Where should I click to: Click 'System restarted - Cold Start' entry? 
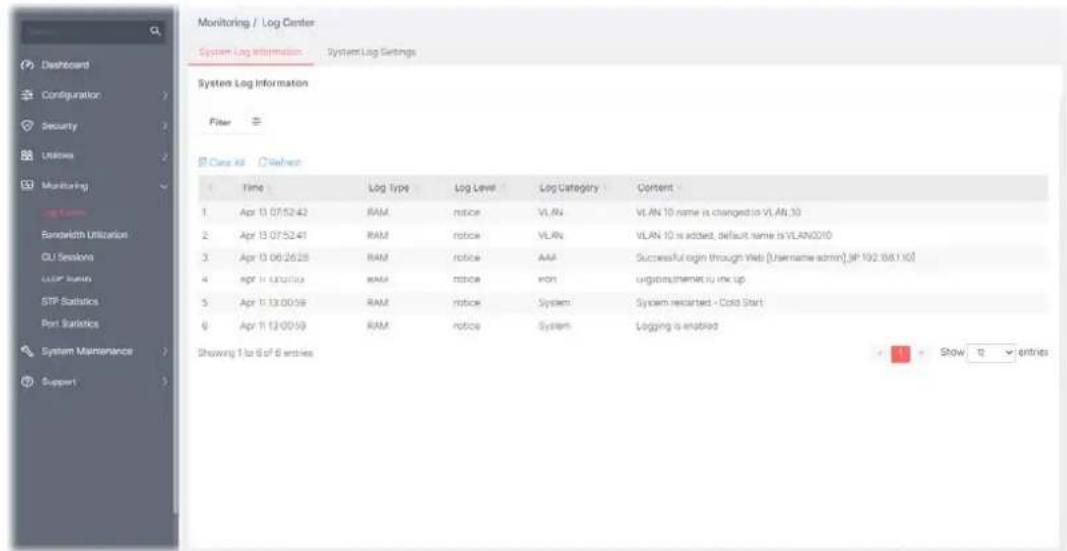[x=700, y=301]
